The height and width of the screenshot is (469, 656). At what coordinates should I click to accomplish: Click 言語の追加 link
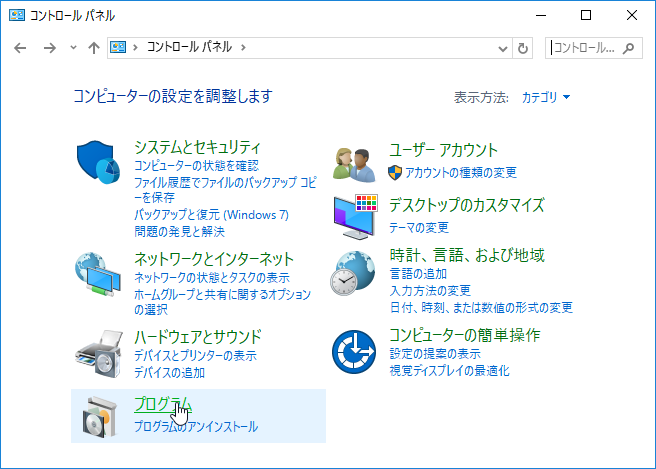click(x=418, y=274)
